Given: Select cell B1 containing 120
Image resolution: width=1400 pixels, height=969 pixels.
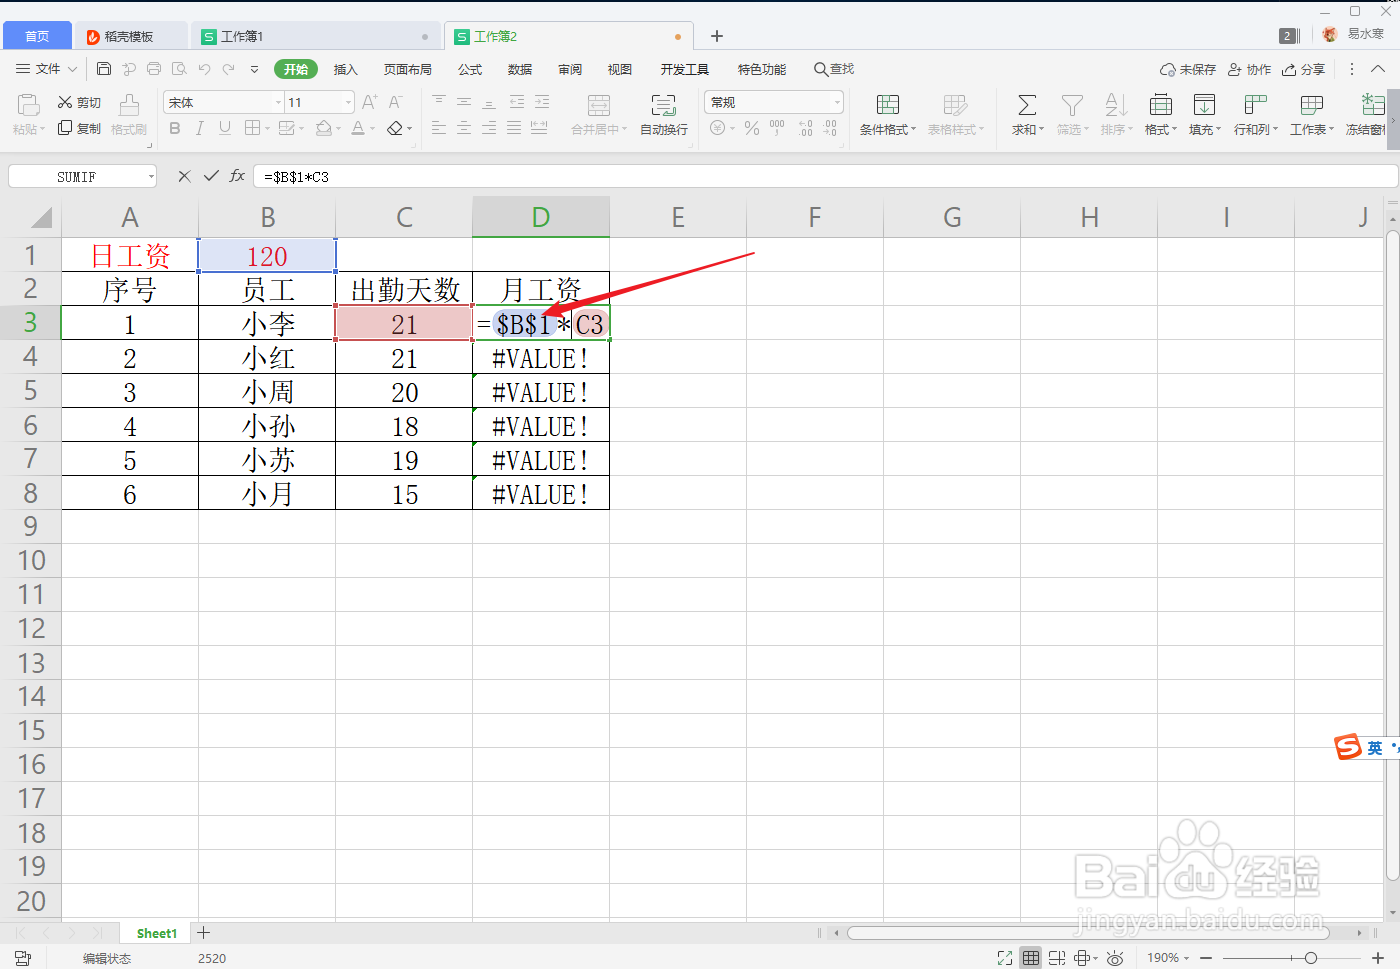Looking at the screenshot, I should pyautogui.click(x=267, y=255).
